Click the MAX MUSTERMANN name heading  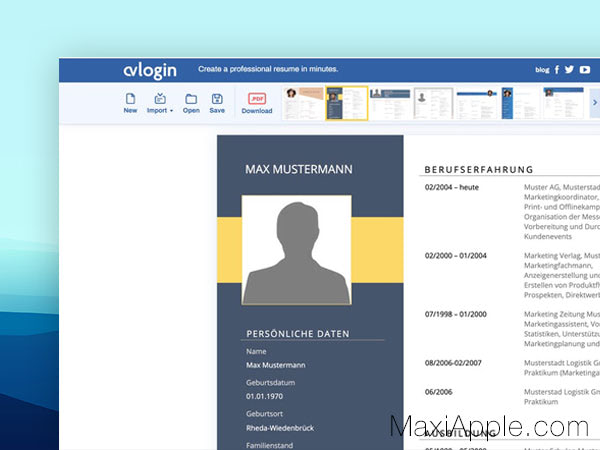pos(299,169)
